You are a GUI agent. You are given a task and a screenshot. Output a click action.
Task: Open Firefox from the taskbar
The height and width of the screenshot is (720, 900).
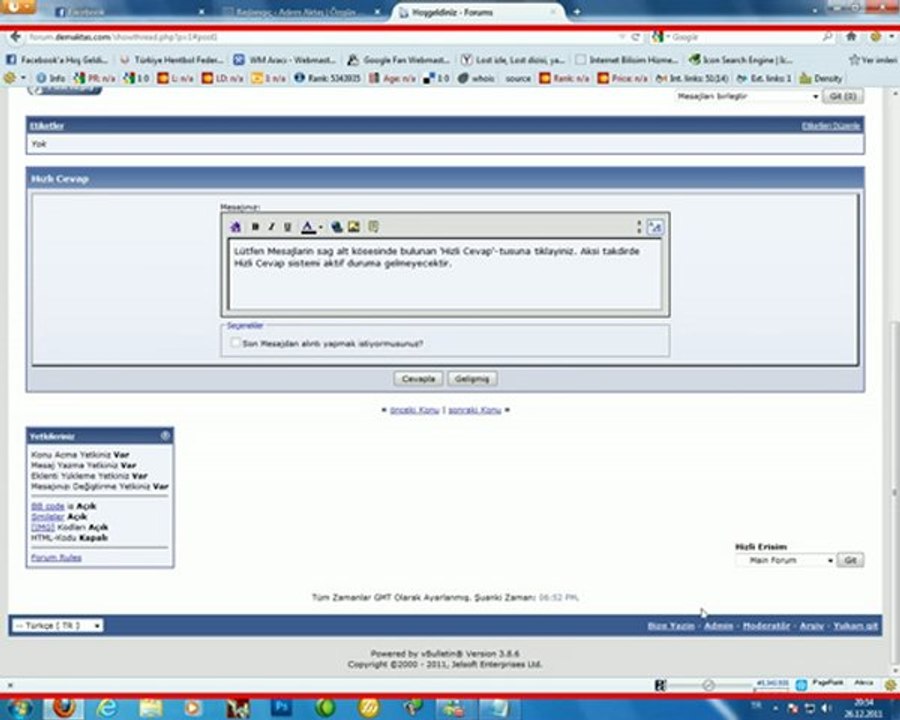tap(64, 709)
